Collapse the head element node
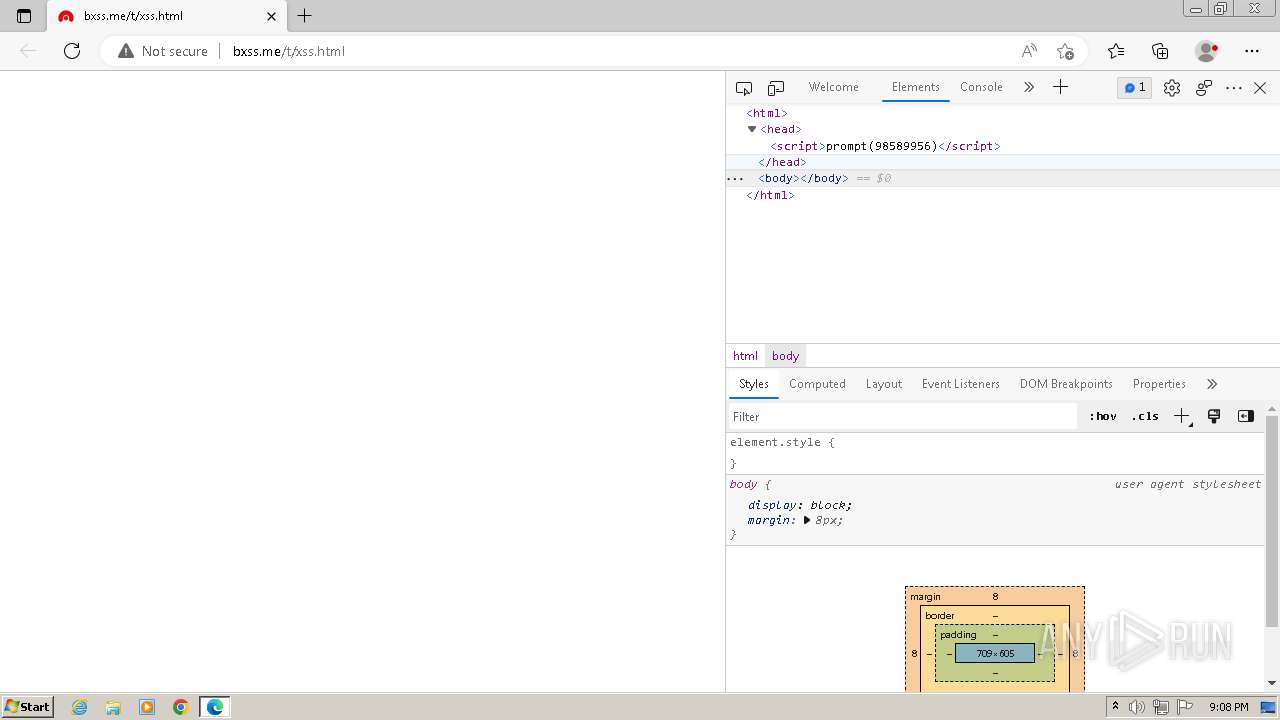The image size is (1280, 720). pos(752,129)
